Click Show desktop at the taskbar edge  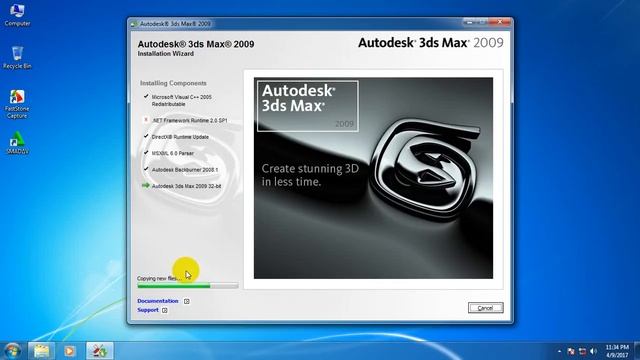(x=637, y=351)
